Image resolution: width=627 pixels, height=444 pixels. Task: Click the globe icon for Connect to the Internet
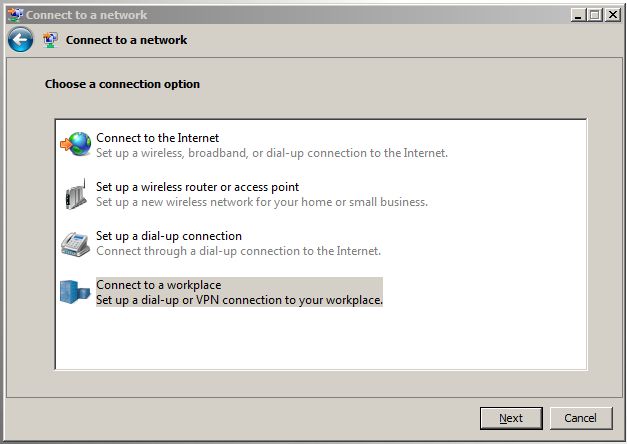click(76, 144)
